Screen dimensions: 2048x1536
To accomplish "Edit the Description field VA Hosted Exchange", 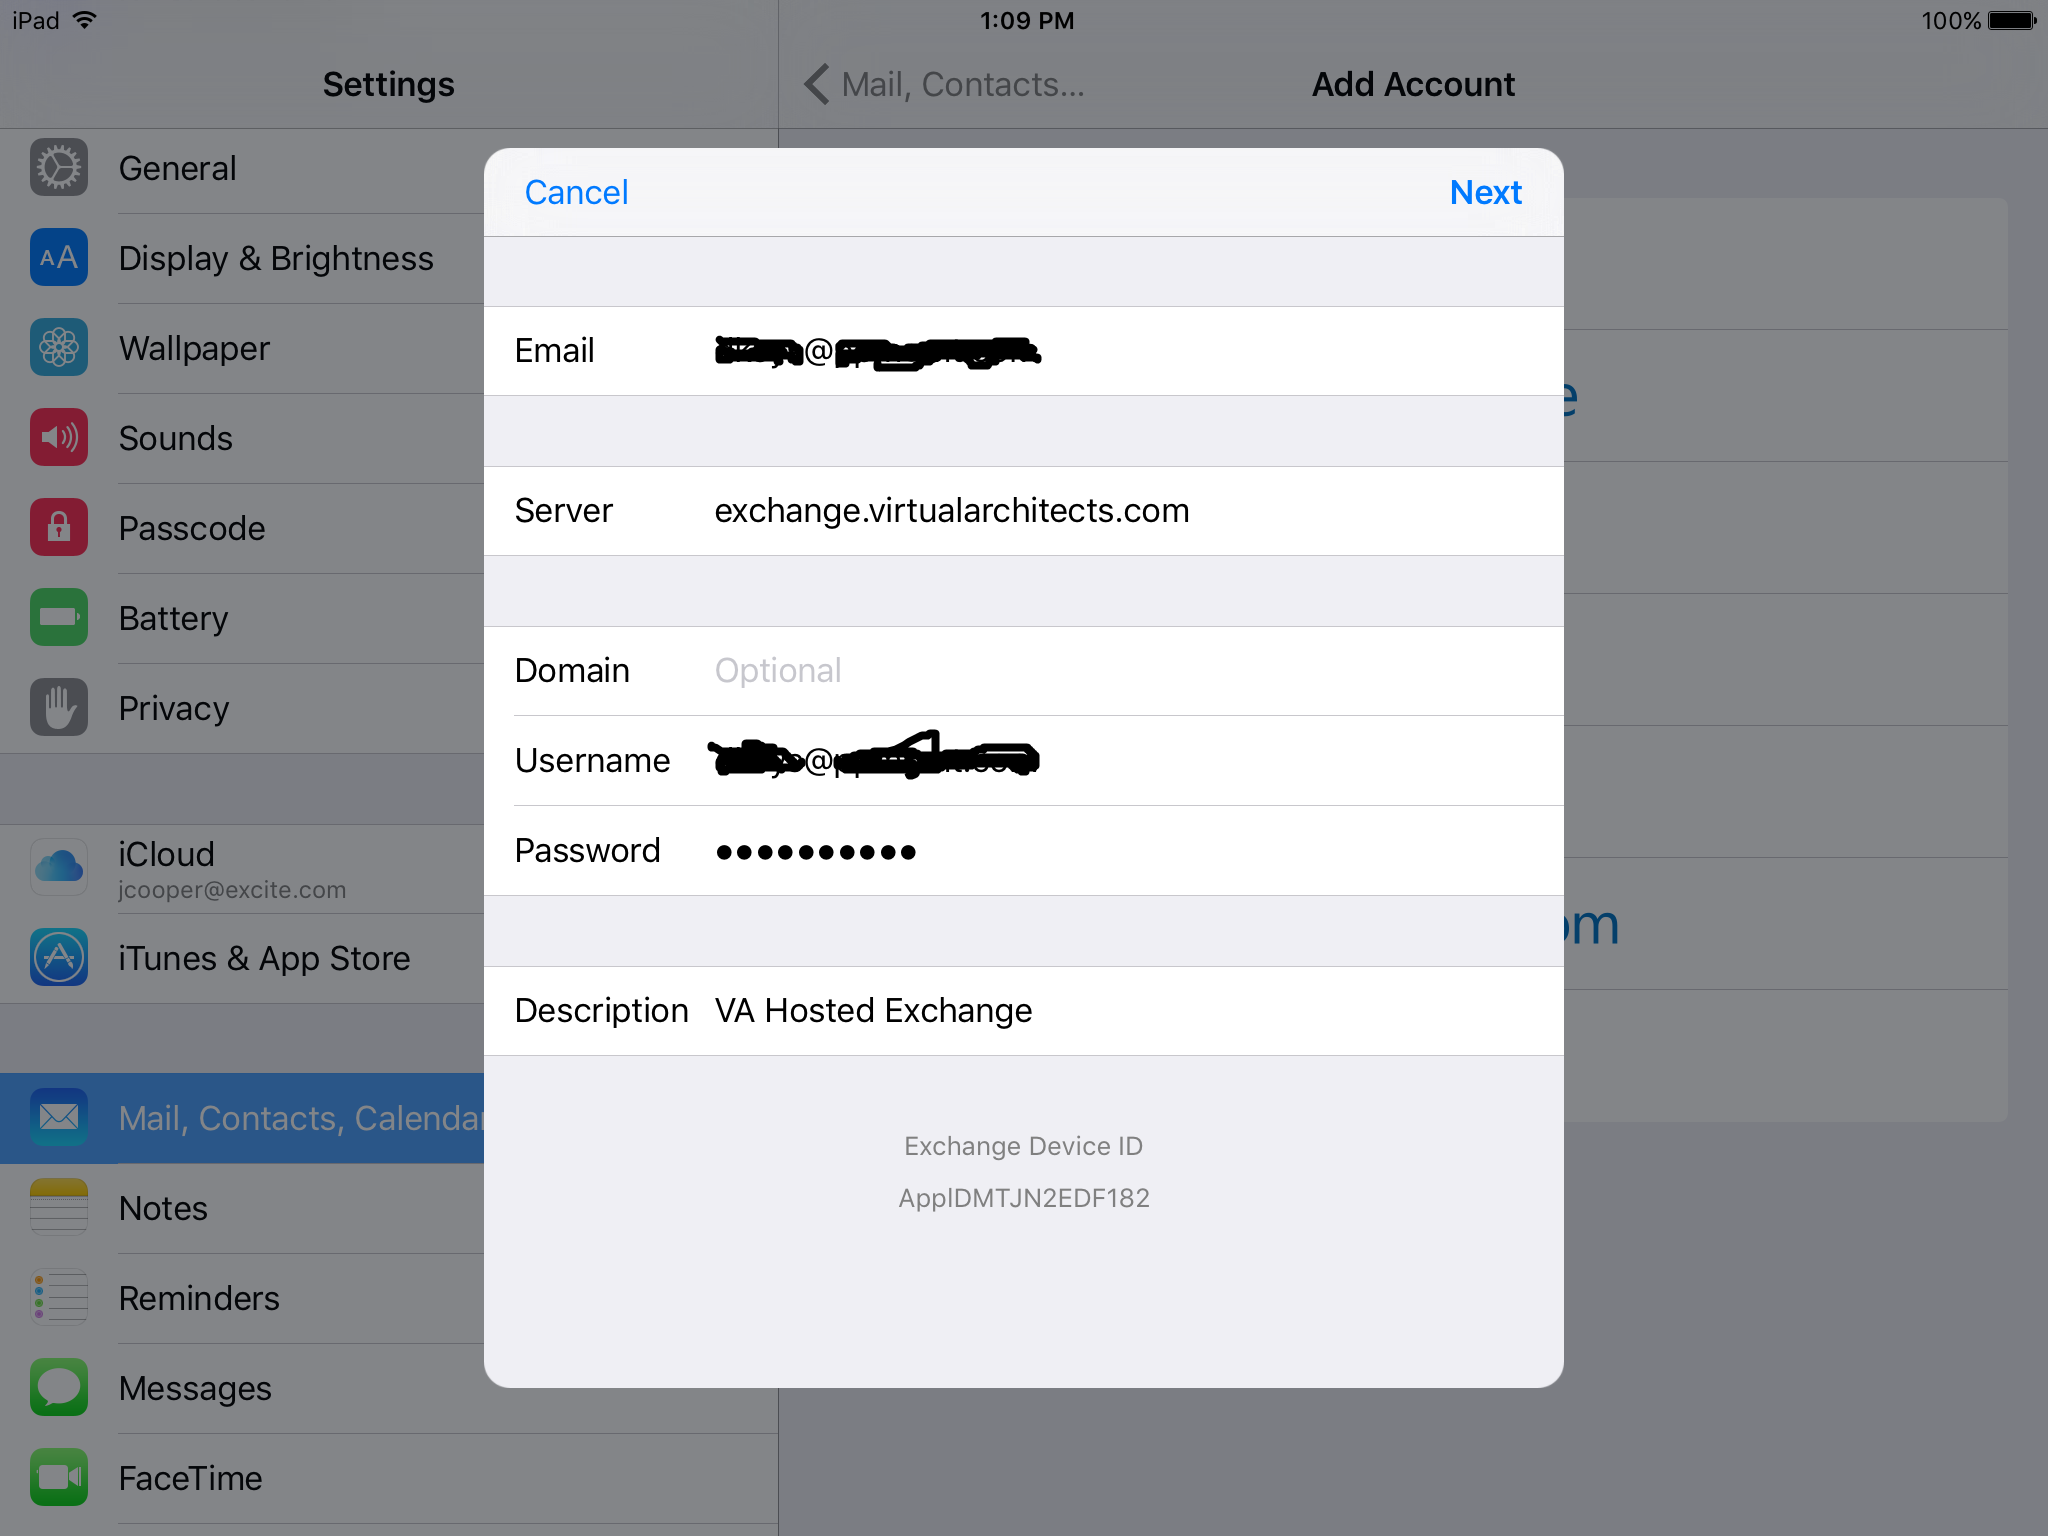I will click(1024, 1011).
